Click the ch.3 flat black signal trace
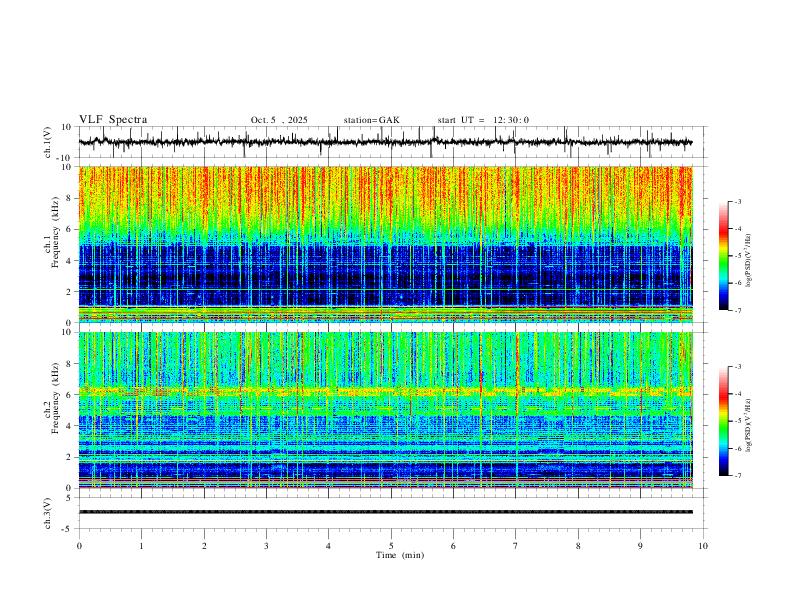Screen dimensions: 792x612 pos(385,512)
